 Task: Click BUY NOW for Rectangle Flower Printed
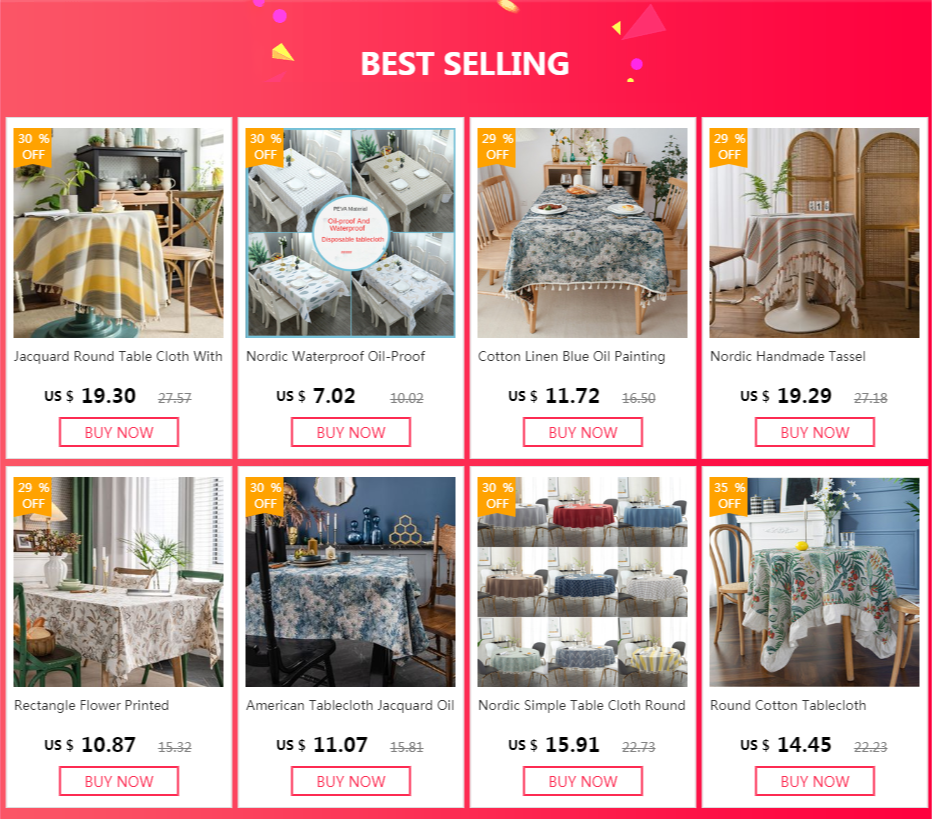(x=119, y=781)
